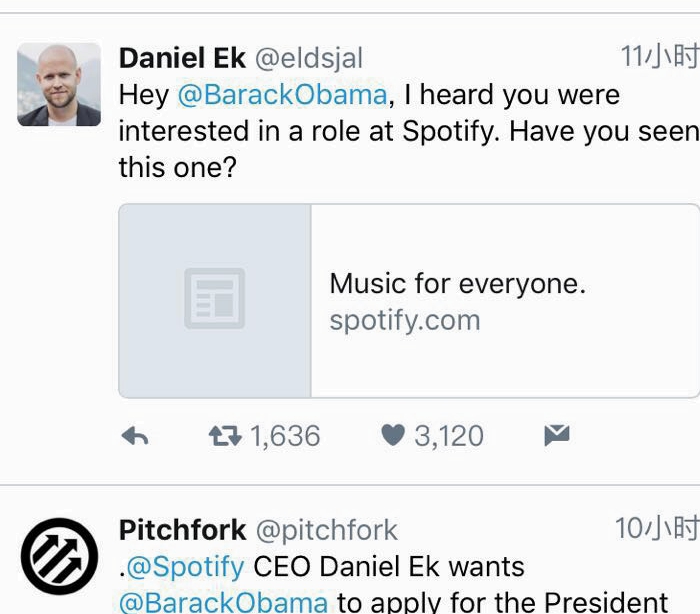Open @BarackObama mention in Pitchfork's tweet
Screen dimensions: 700x614
[x=223, y=602]
